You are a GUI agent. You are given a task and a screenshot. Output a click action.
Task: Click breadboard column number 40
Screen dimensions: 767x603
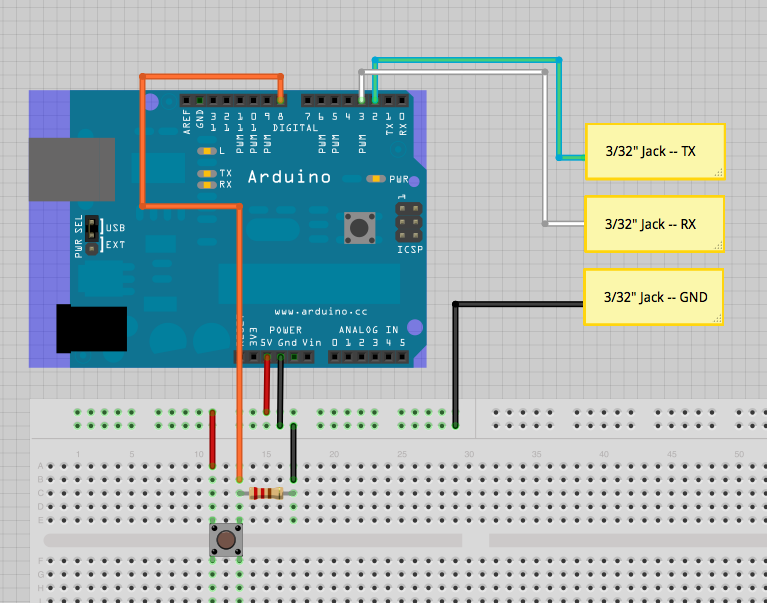click(x=604, y=454)
